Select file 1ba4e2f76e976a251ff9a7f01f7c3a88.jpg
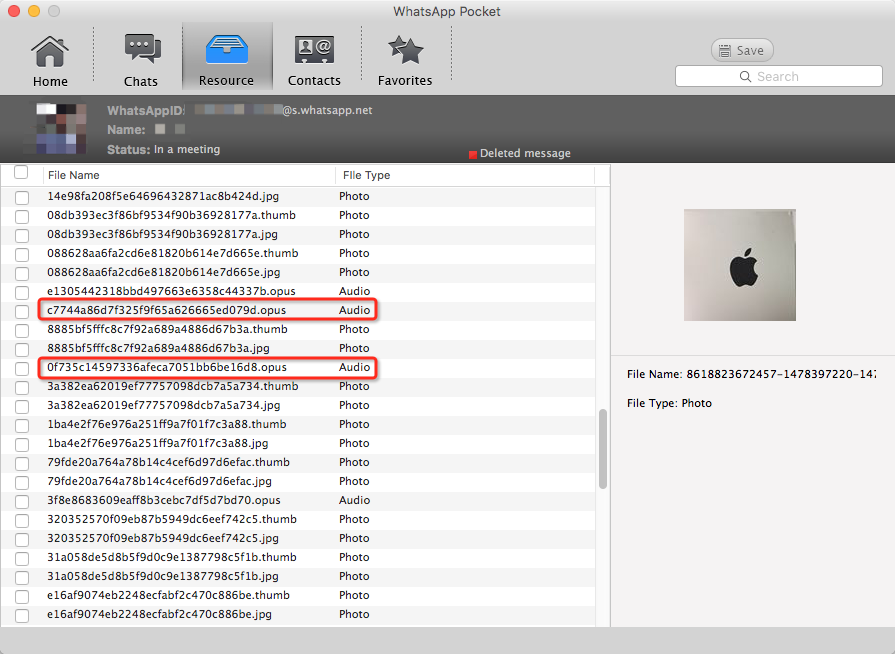The height and width of the screenshot is (654, 895). [x=158, y=443]
